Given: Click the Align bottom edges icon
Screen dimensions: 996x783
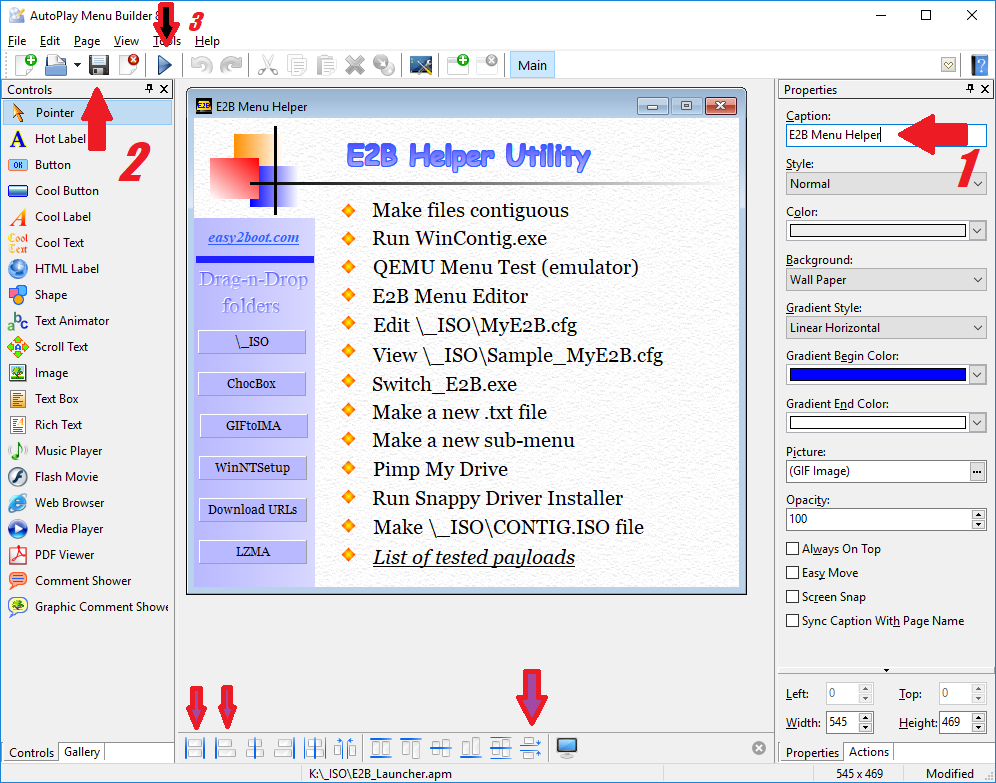Looking at the screenshot, I should click(x=471, y=748).
